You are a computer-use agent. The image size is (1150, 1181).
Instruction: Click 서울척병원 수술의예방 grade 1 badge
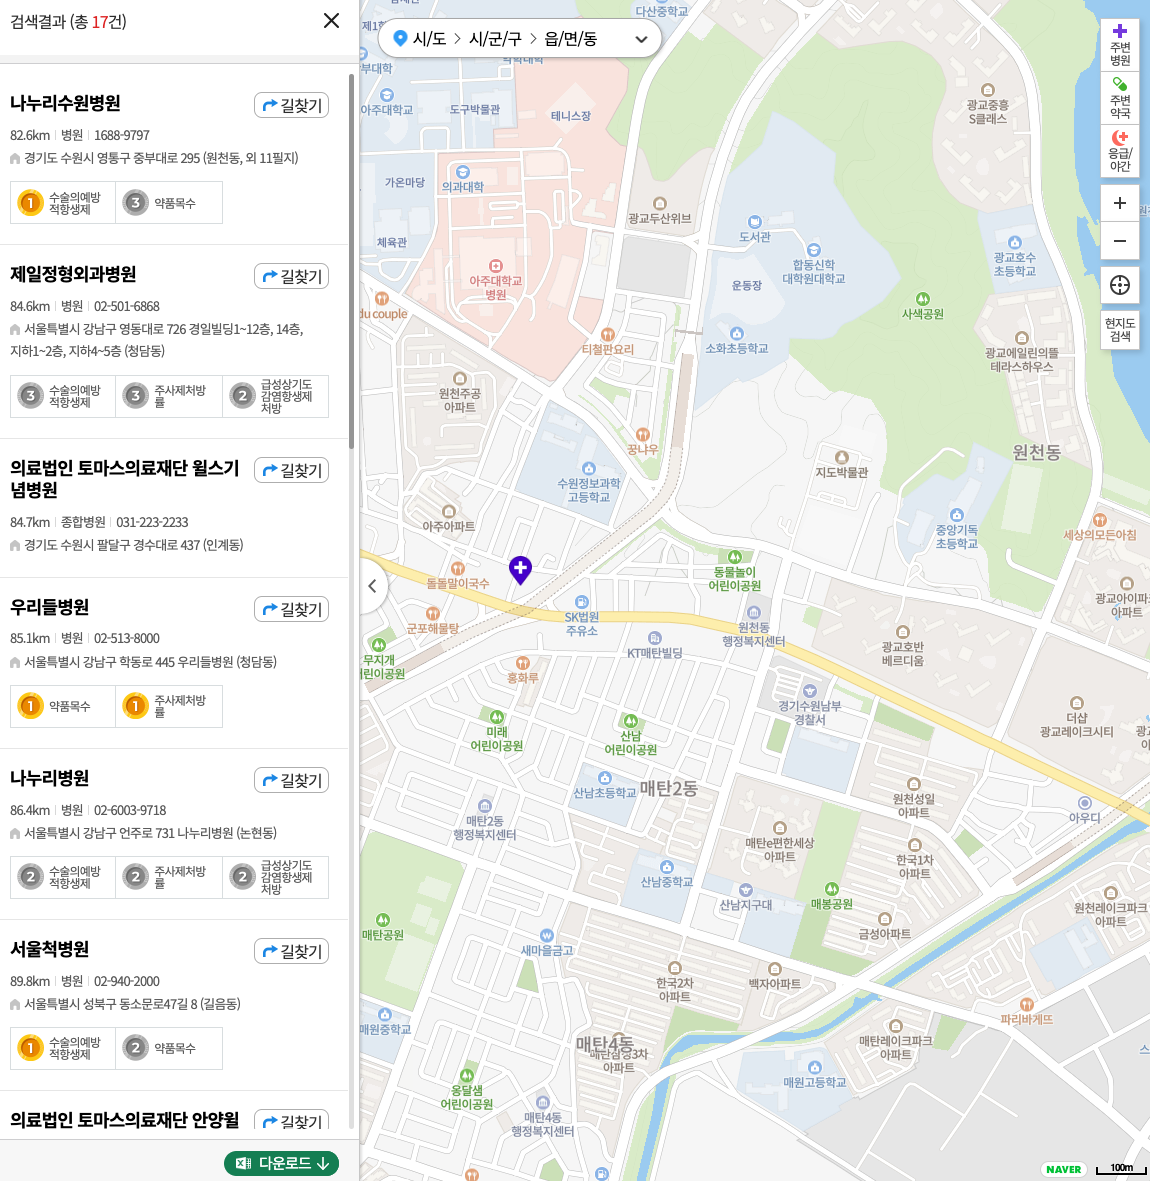click(x=63, y=1048)
